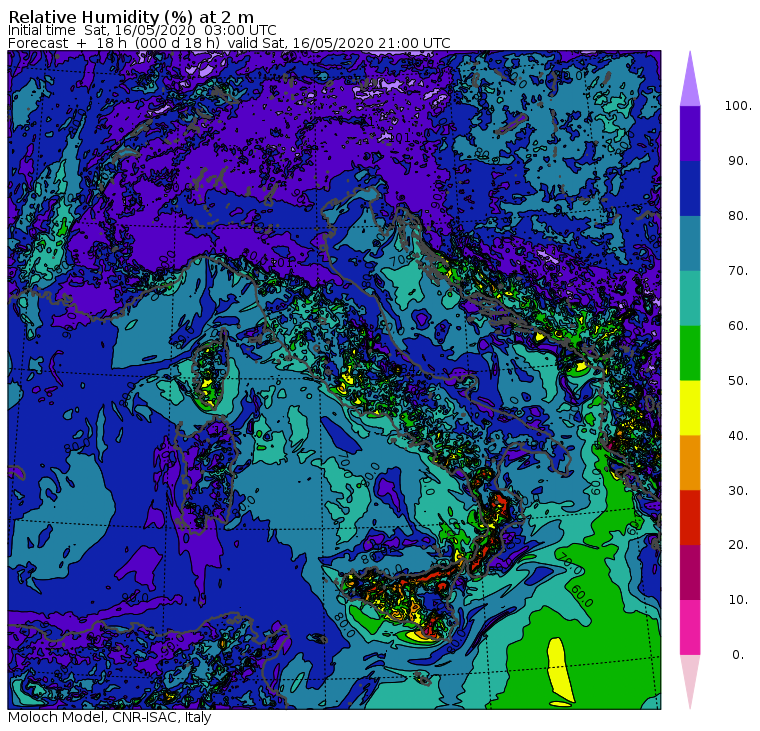Click the '70.' colorbar label
This screenshot has height=731, width=760.
click(x=738, y=270)
